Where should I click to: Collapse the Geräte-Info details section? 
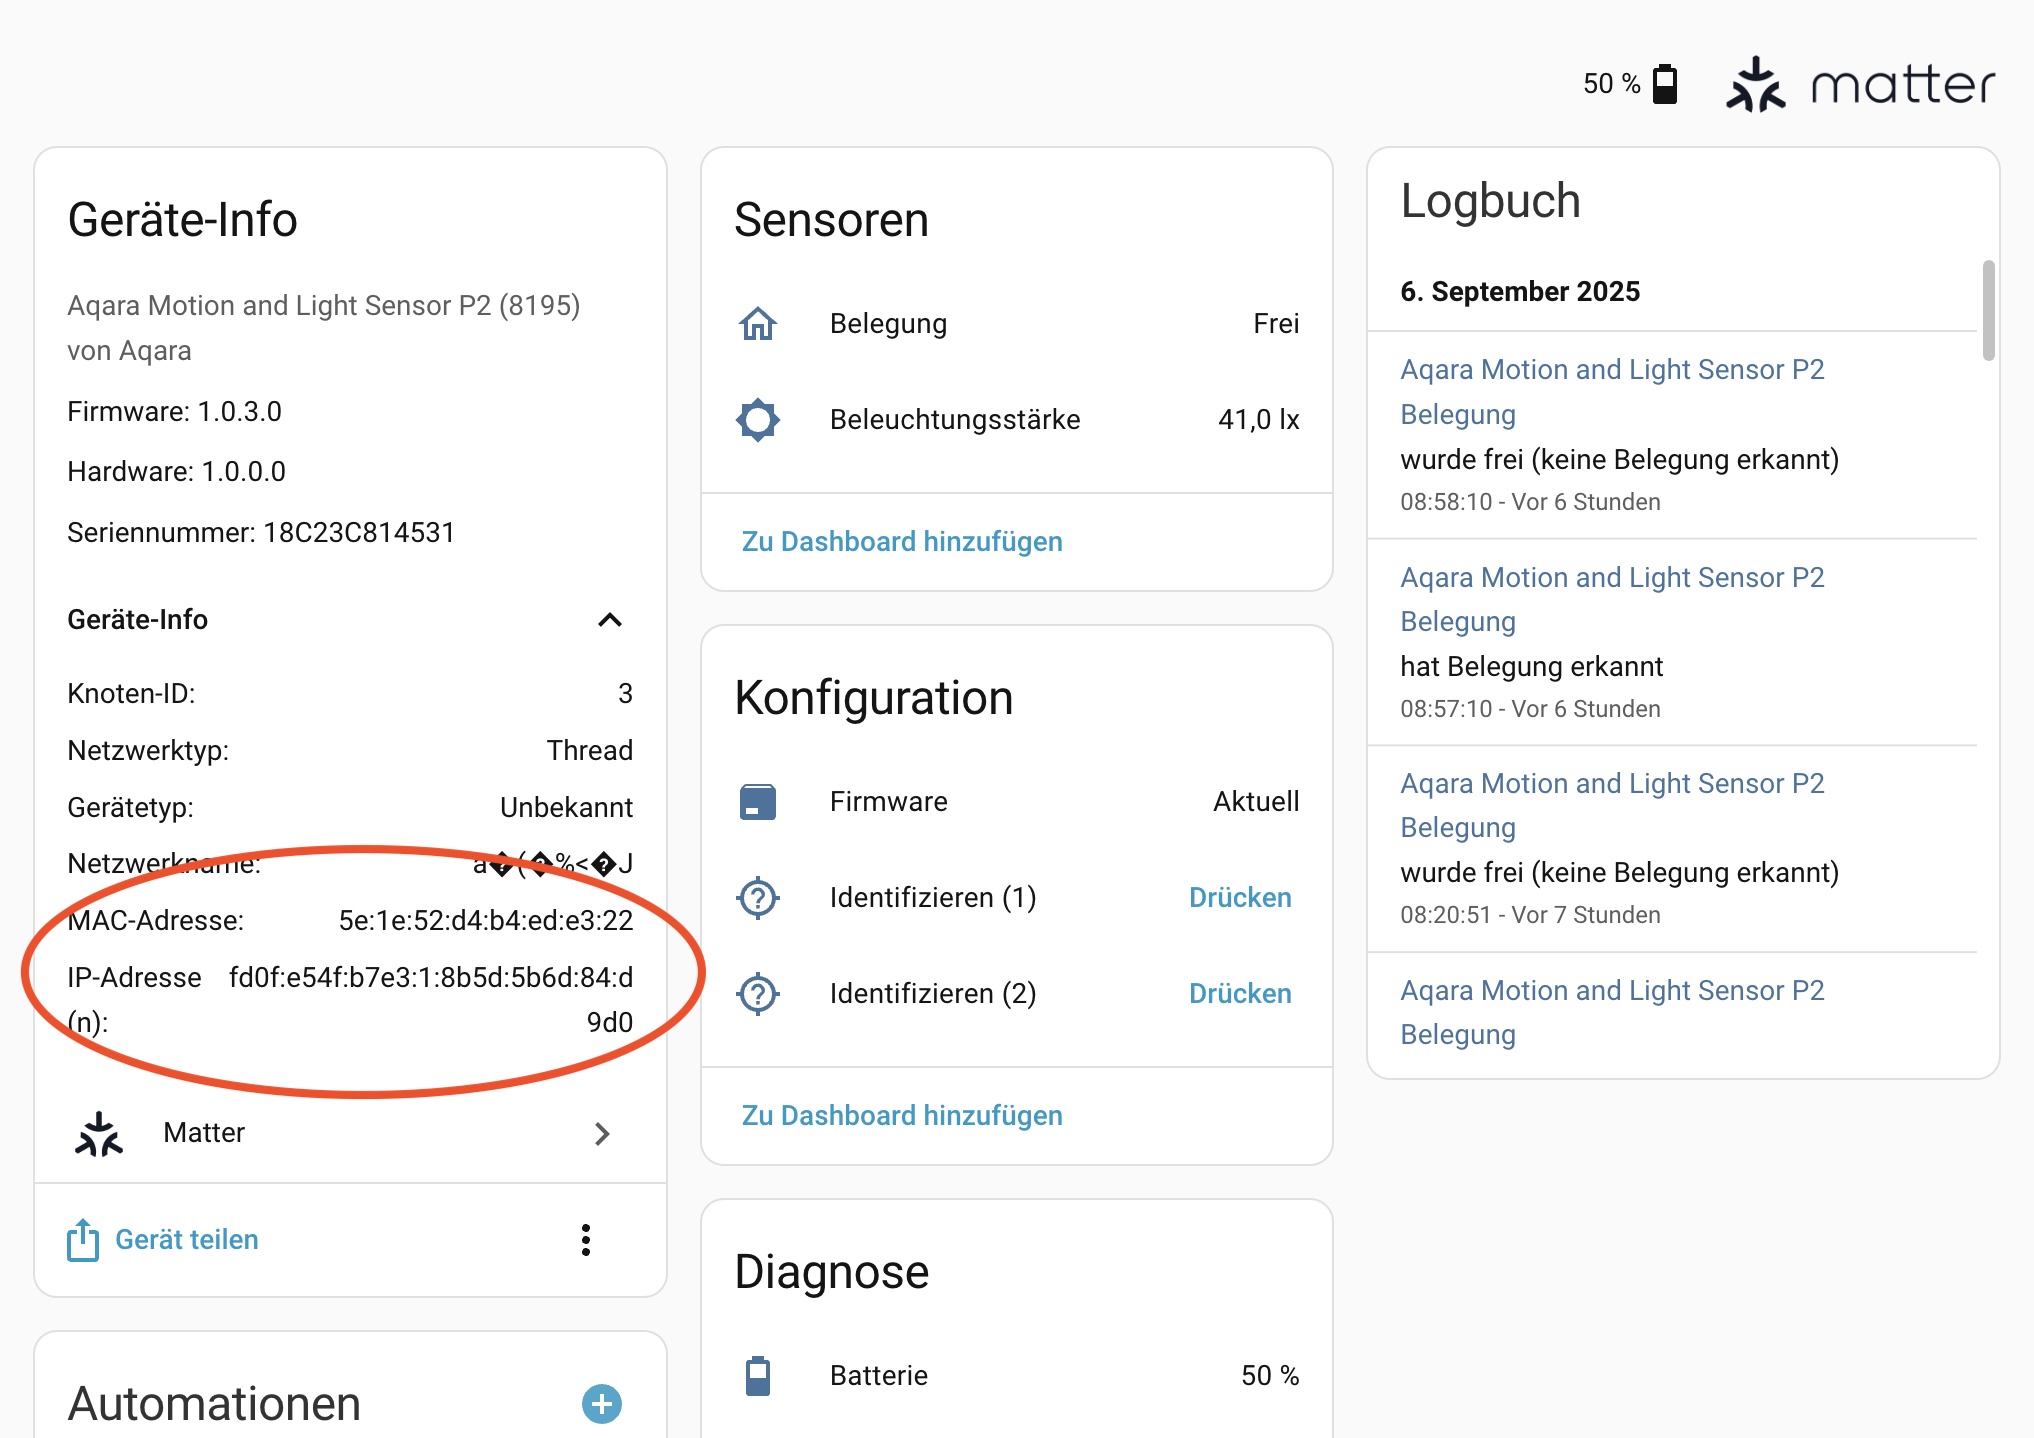tap(609, 620)
